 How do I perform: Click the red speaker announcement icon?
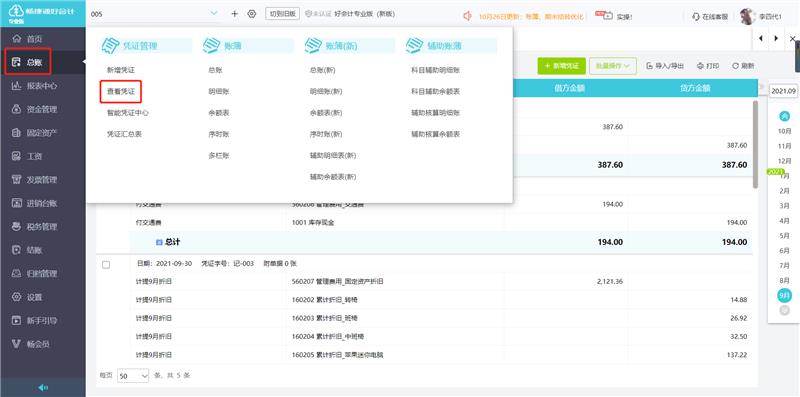[467, 16]
